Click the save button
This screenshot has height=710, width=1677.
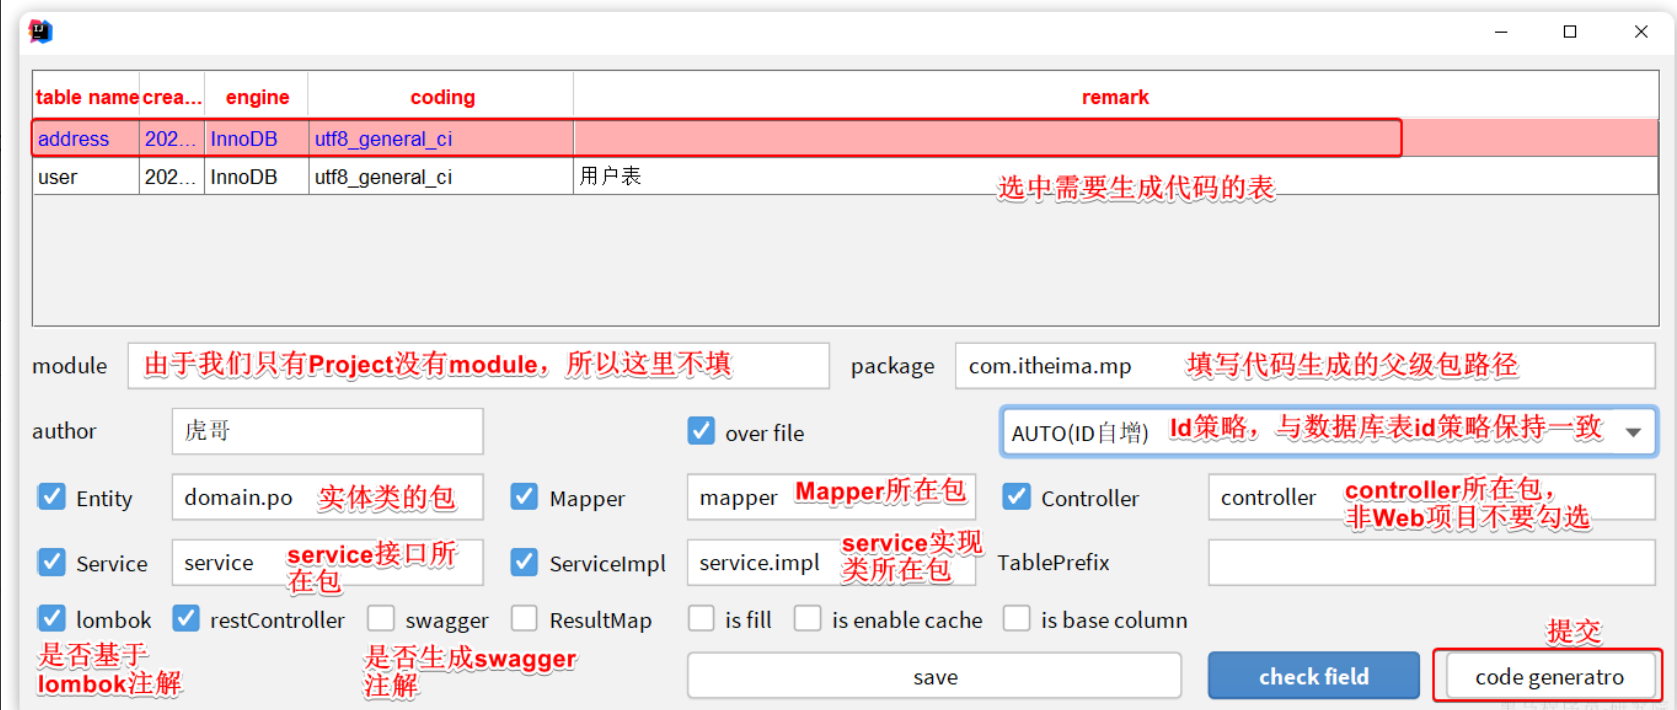pos(934,676)
